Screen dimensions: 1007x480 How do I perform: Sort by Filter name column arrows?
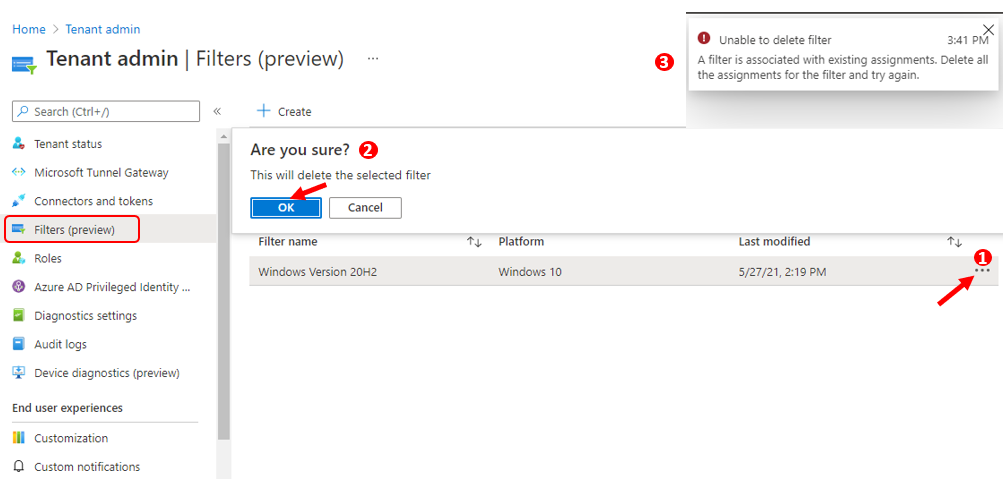coord(474,242)
